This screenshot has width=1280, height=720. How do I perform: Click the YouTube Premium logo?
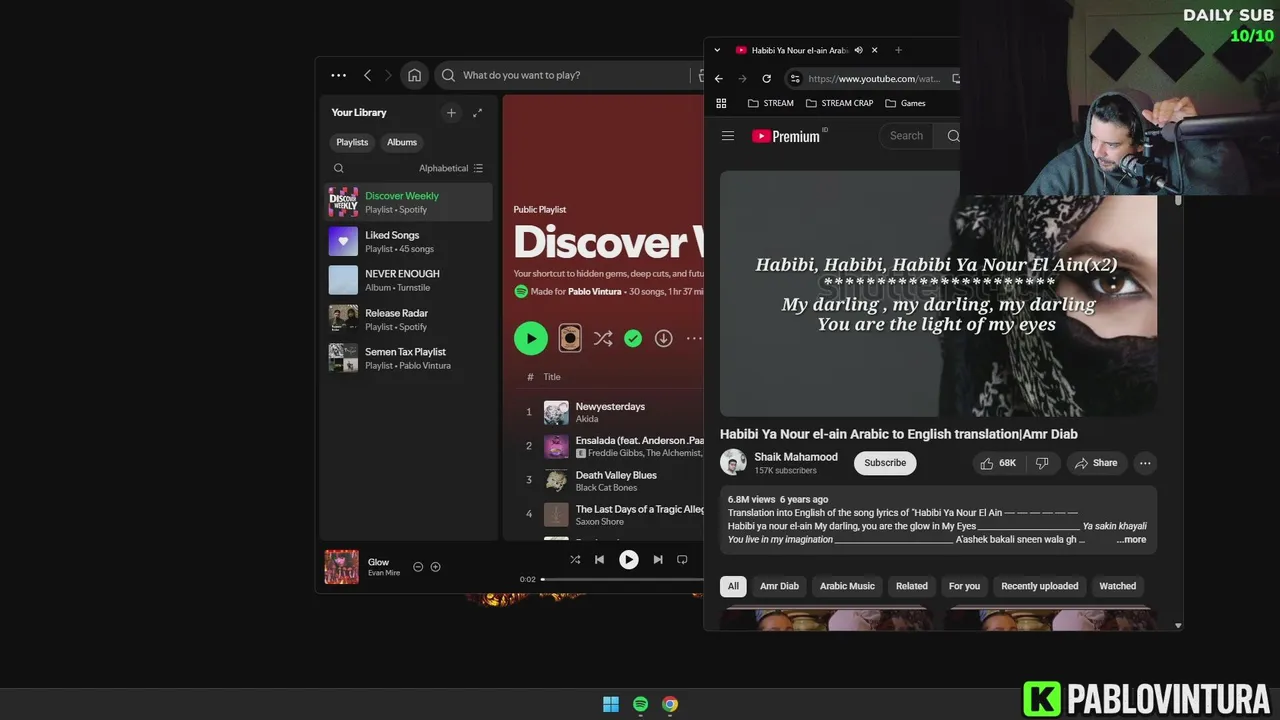pos(787,136)
